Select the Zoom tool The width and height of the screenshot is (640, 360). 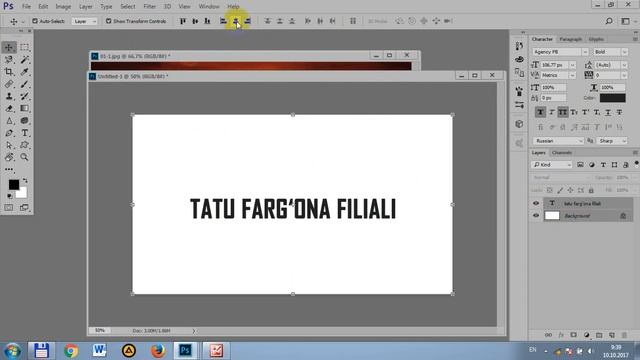click(x=24, y=157)
